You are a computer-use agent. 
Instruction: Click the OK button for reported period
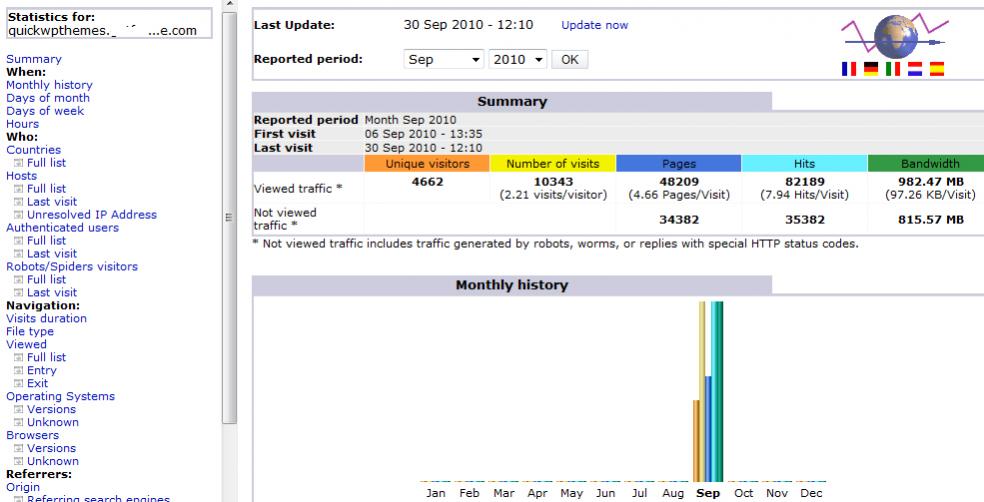570,60
